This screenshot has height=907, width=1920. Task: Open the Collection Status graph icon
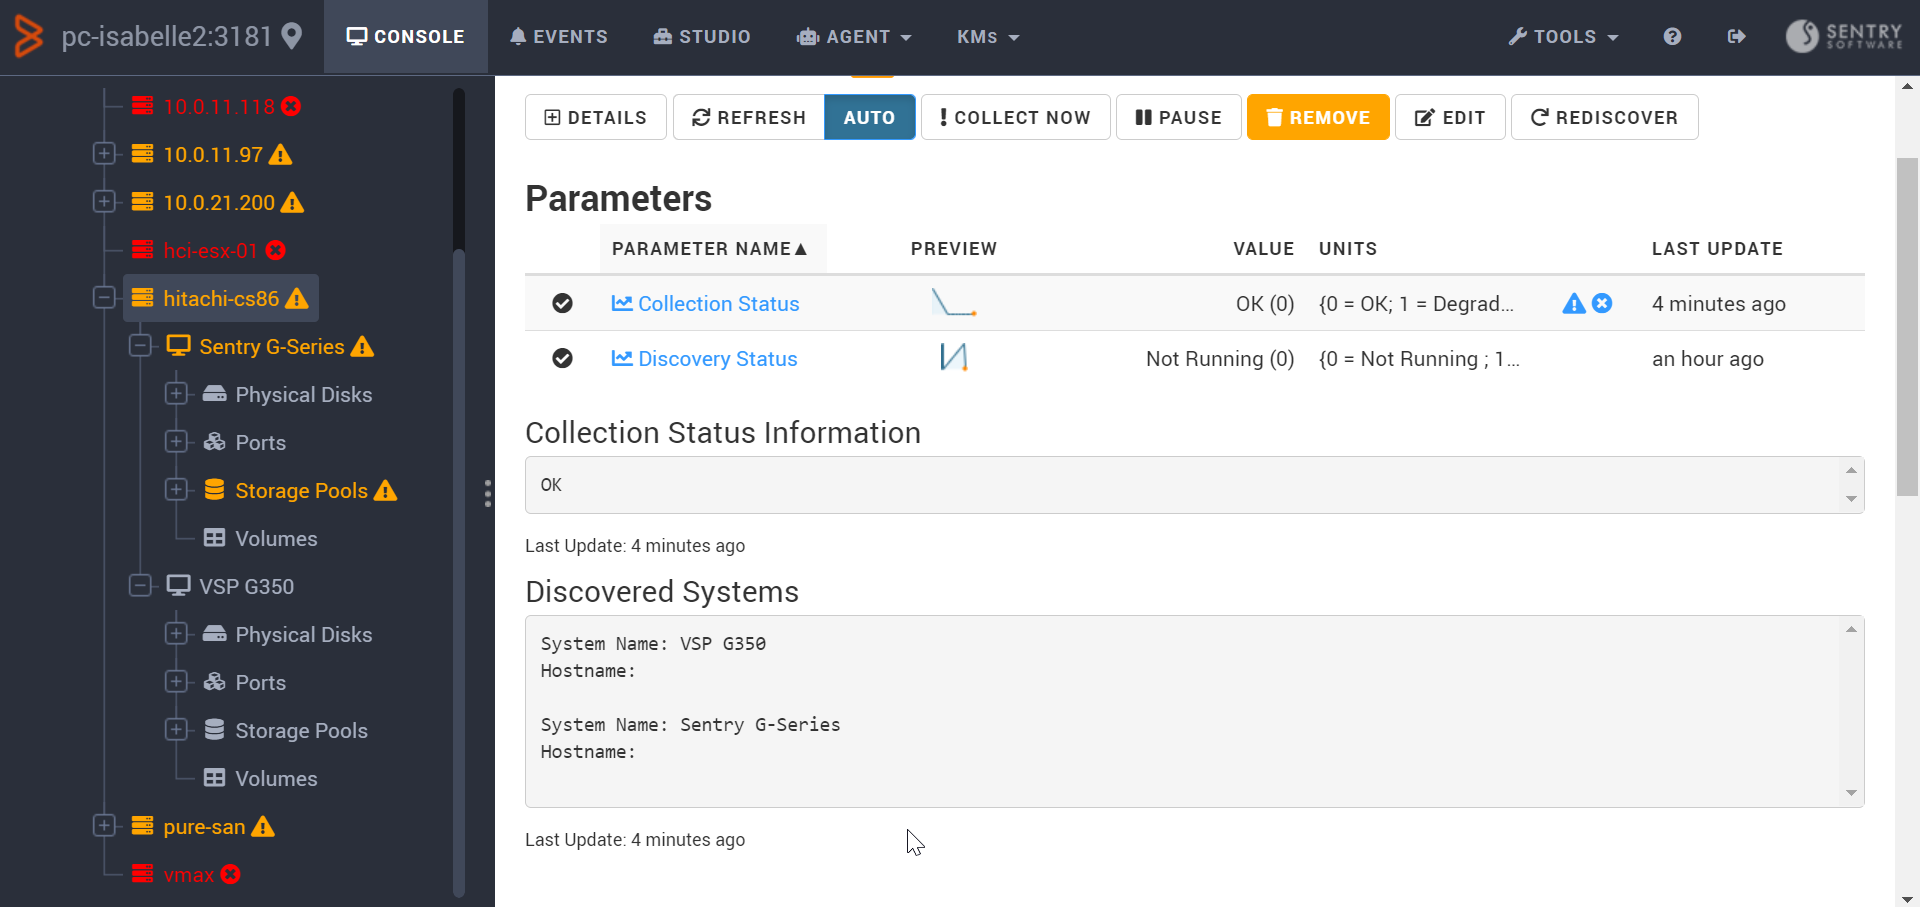point(621,303)
